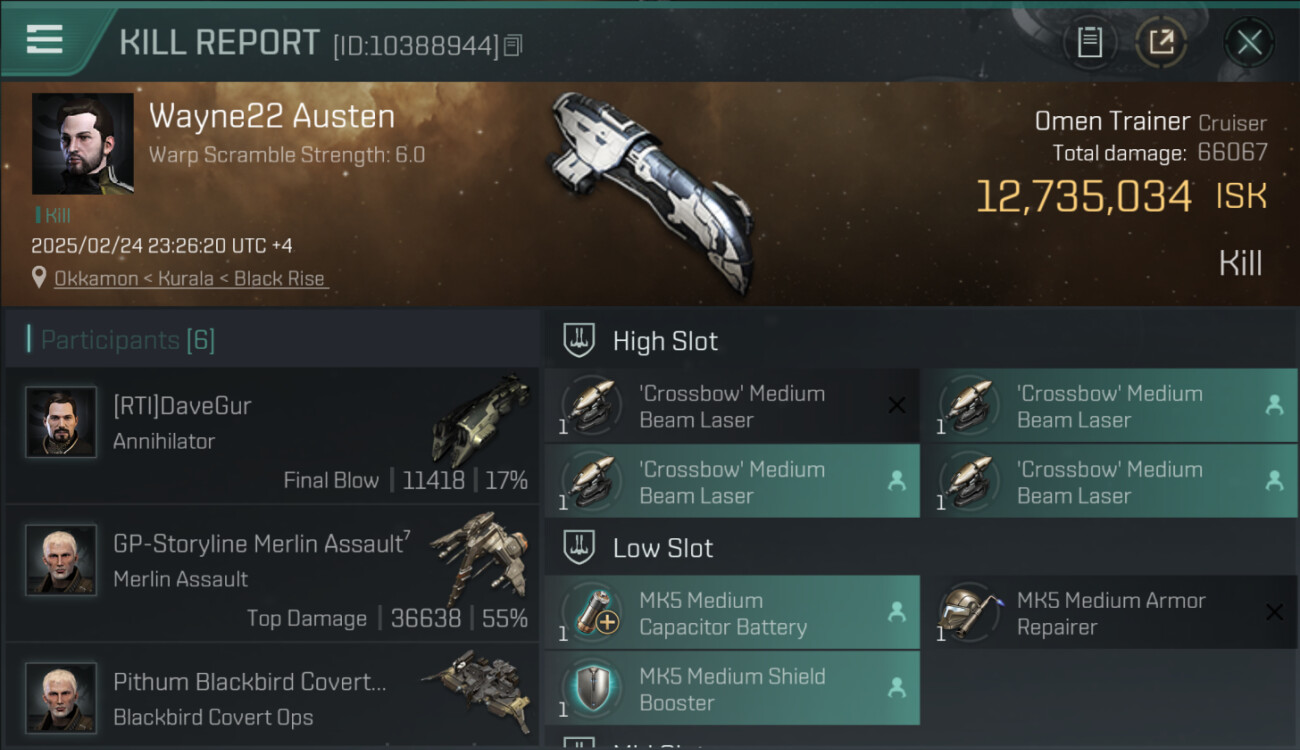The width and height of the screenshot is (1300, 750).
Task: Click the Low Slot section icon
Action: (x=579, y=547)
